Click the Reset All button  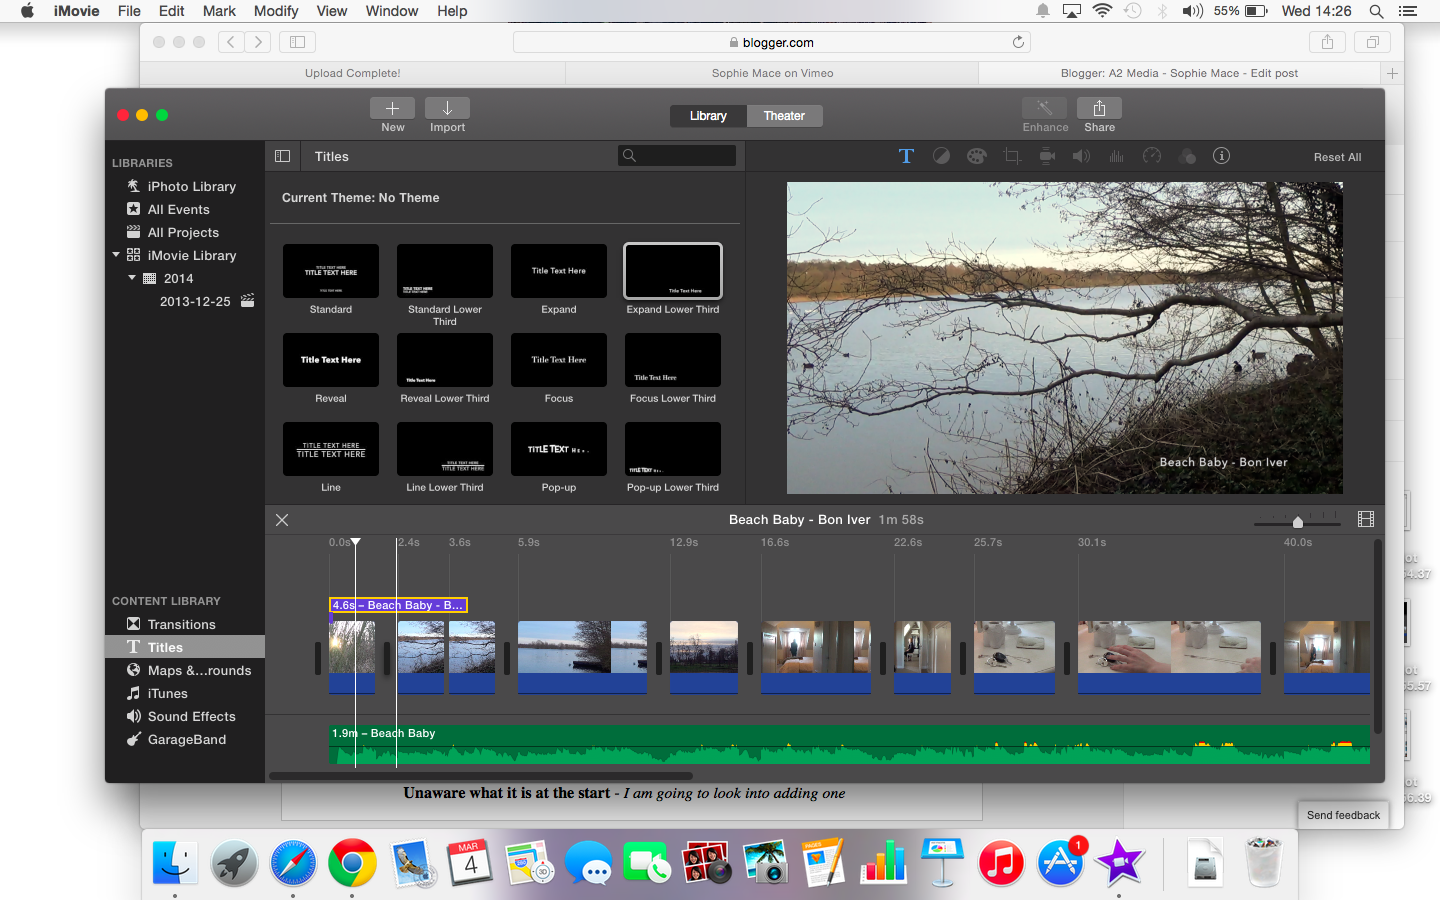tap(1337, 157)
